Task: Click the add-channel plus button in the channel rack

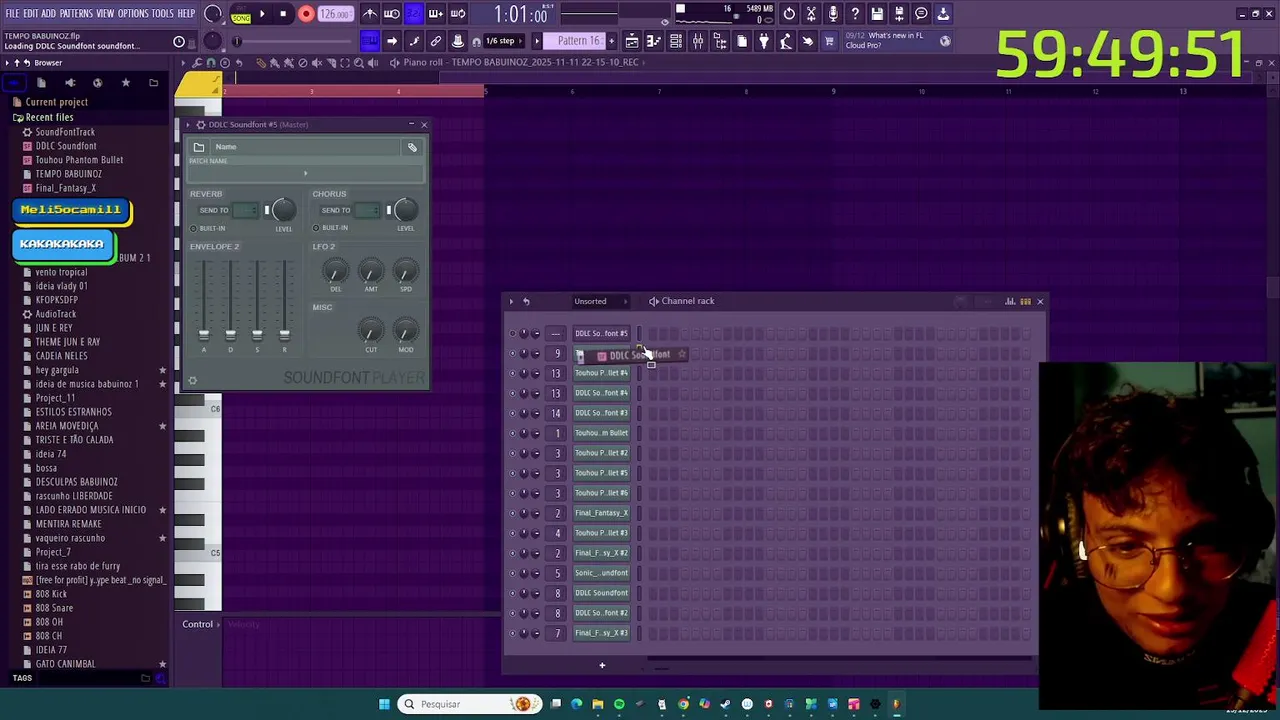Action: (x=602, y=665)
